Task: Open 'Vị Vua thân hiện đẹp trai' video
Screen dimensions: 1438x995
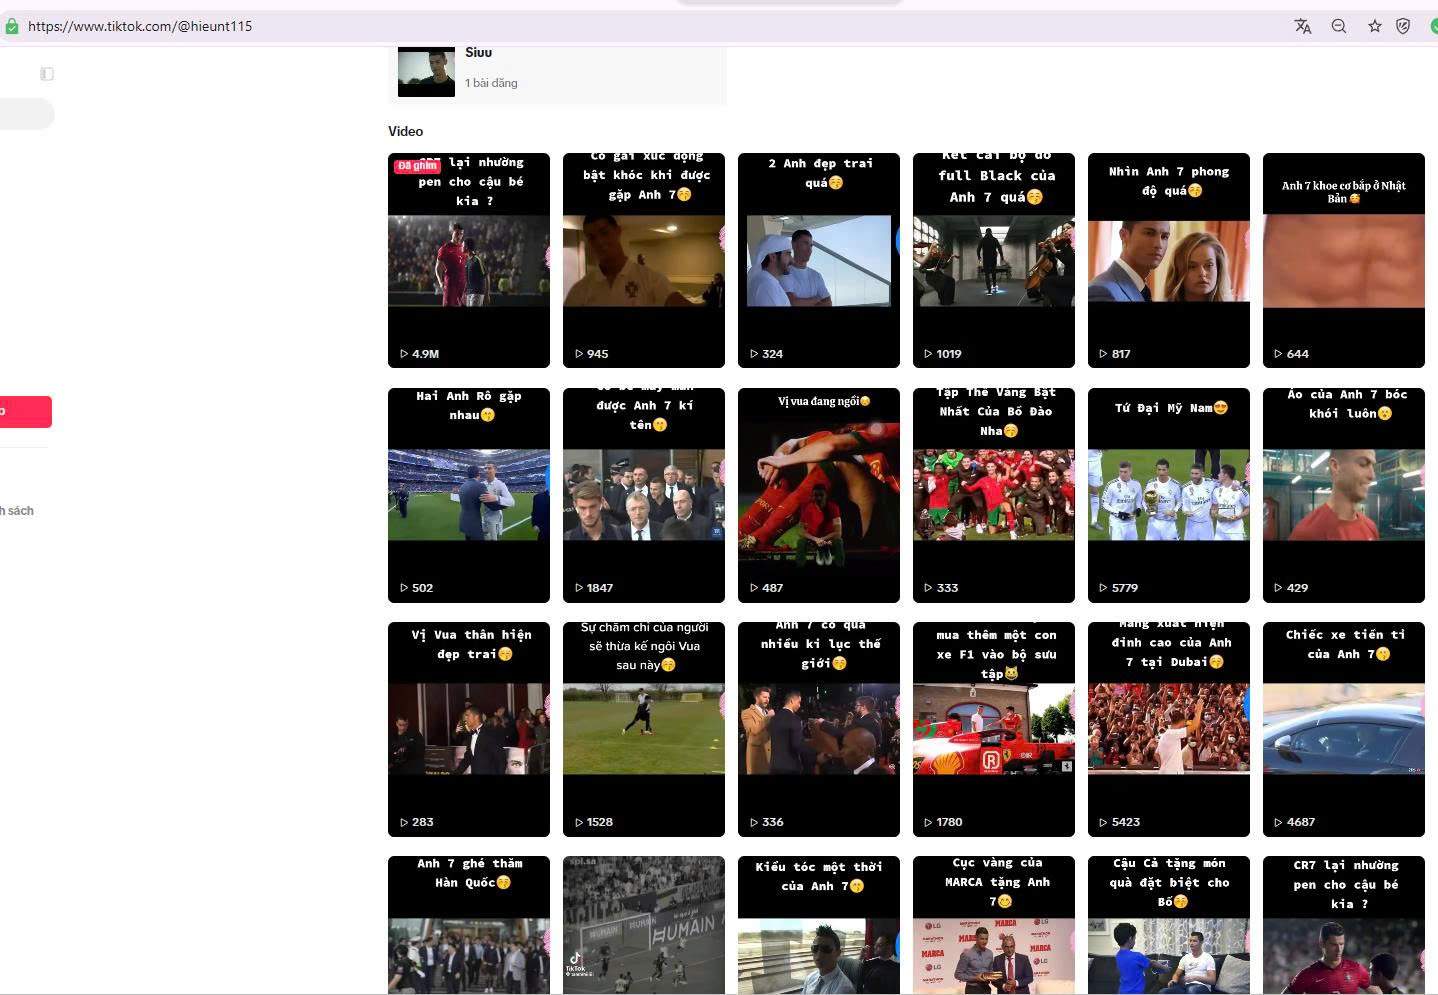Action: (x=469, y=729)
